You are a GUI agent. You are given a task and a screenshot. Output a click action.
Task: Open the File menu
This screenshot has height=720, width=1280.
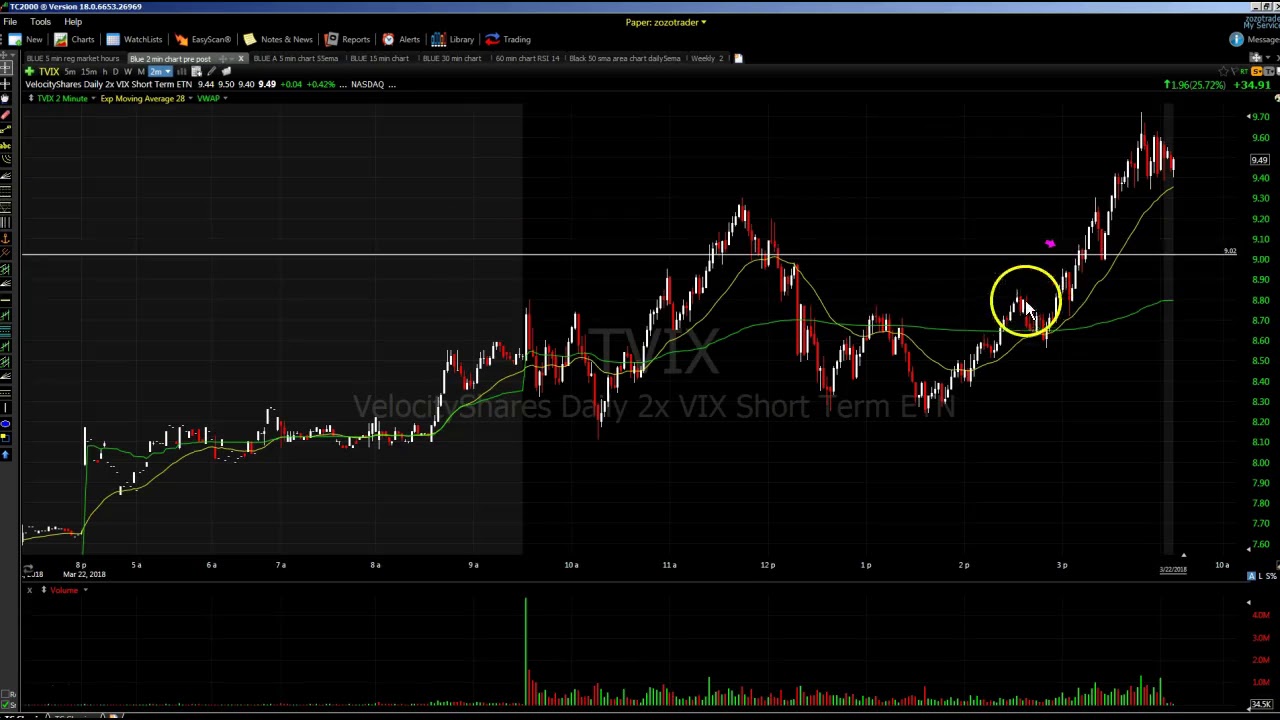[x=10, y=22]
